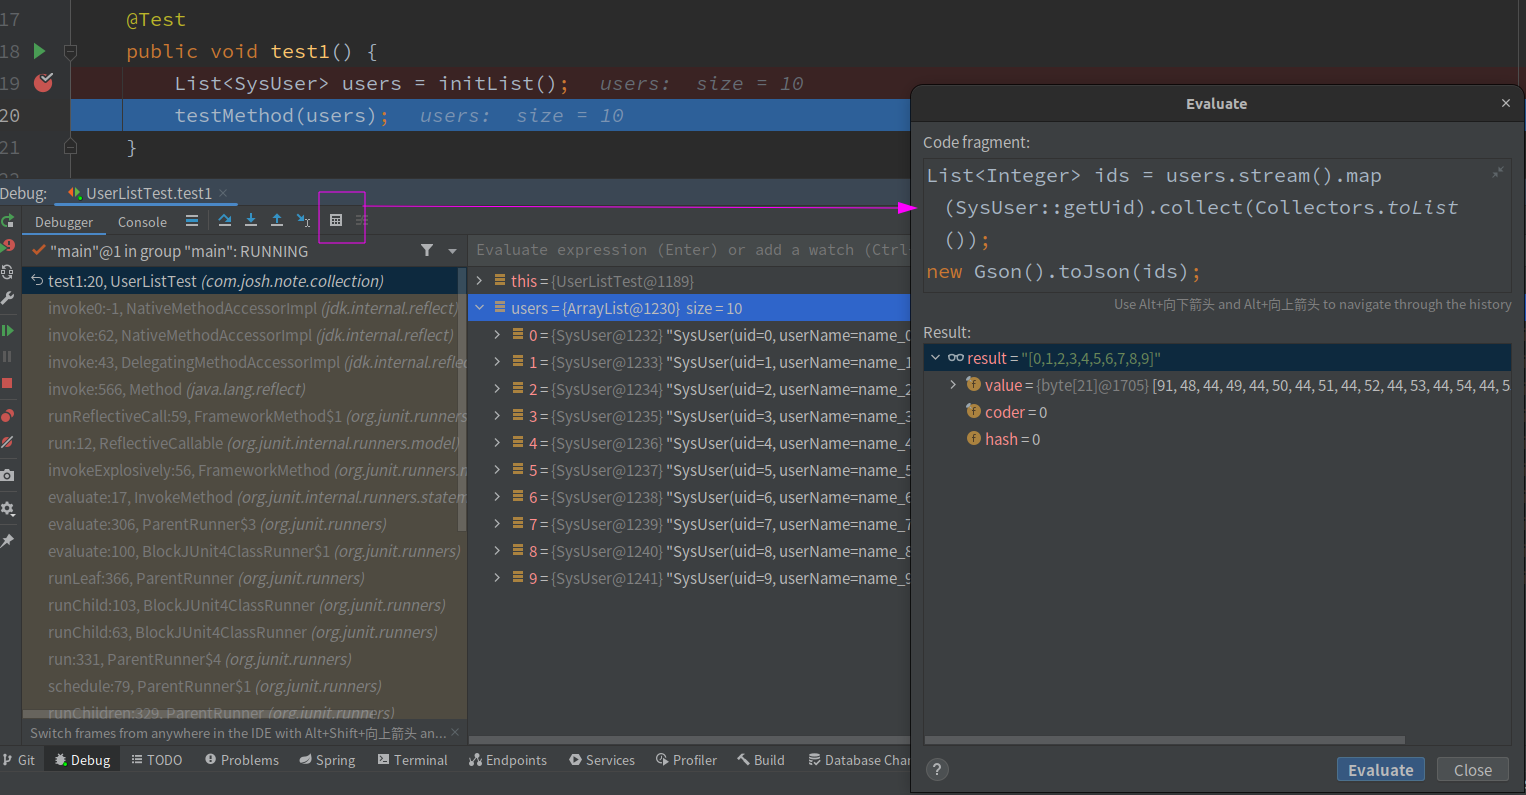Viewport: 1526px width, 795px height.
Task: Stop the debug session with red square
Action: pos(7,383)
